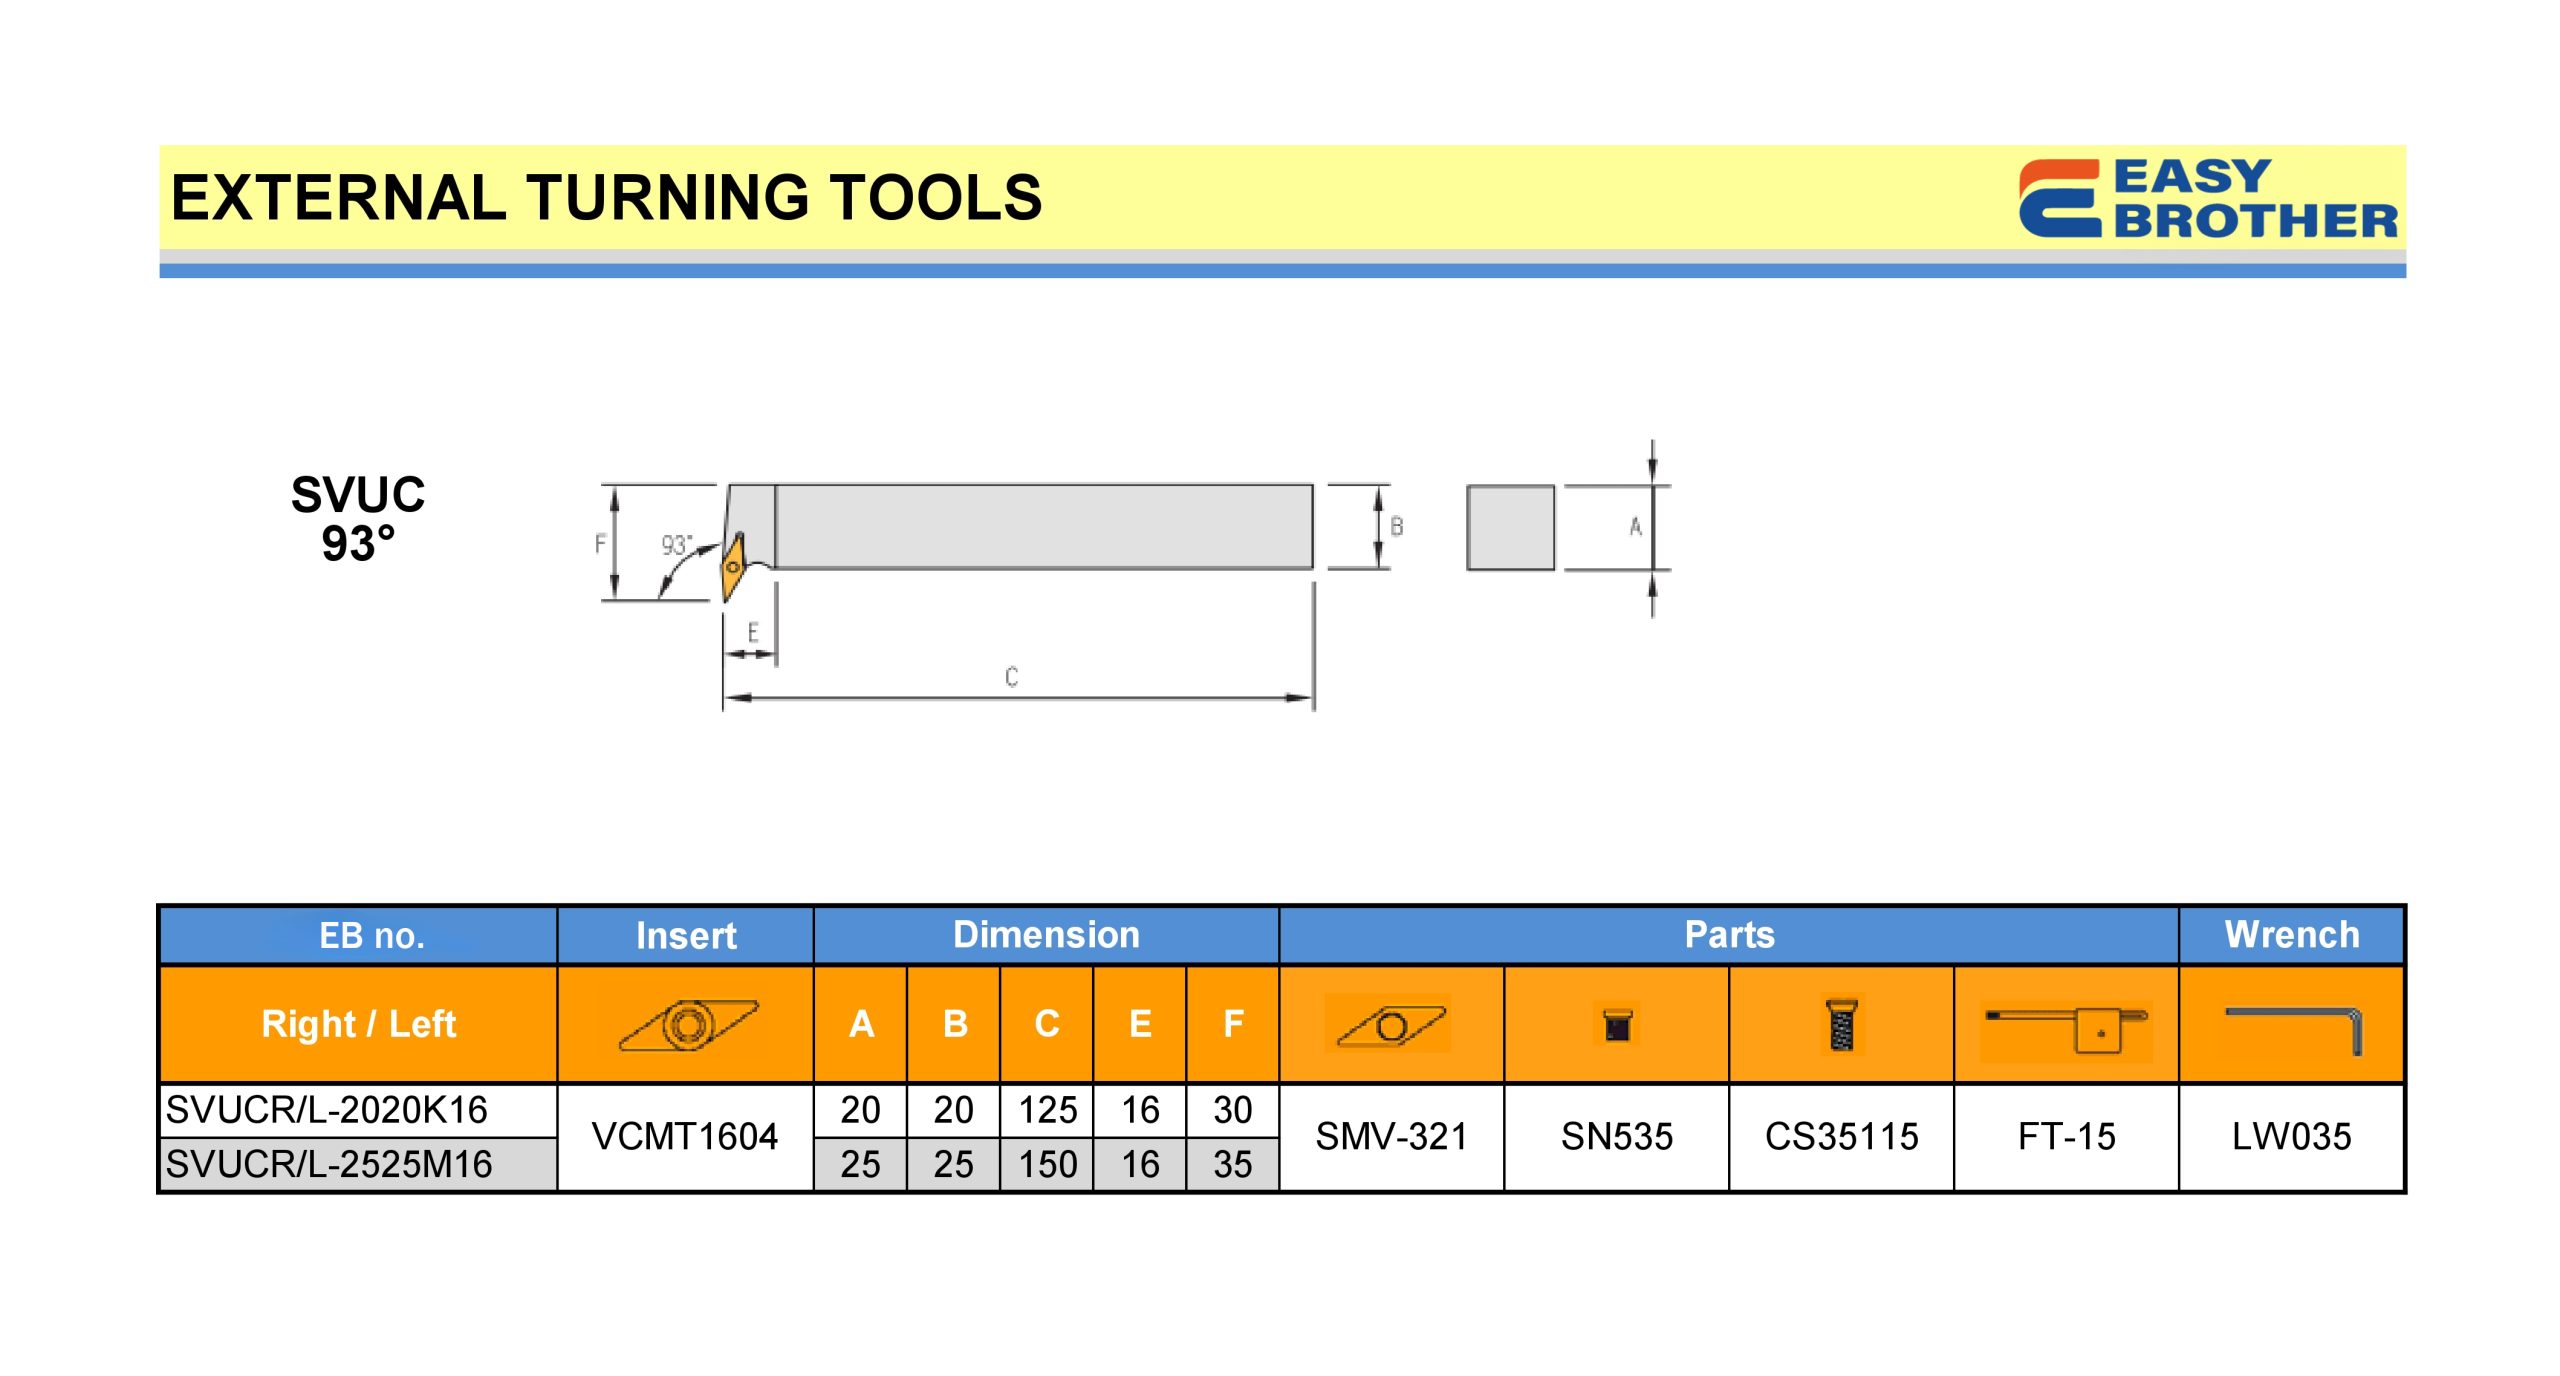Click the shim part icon

coord(1390,1025)
